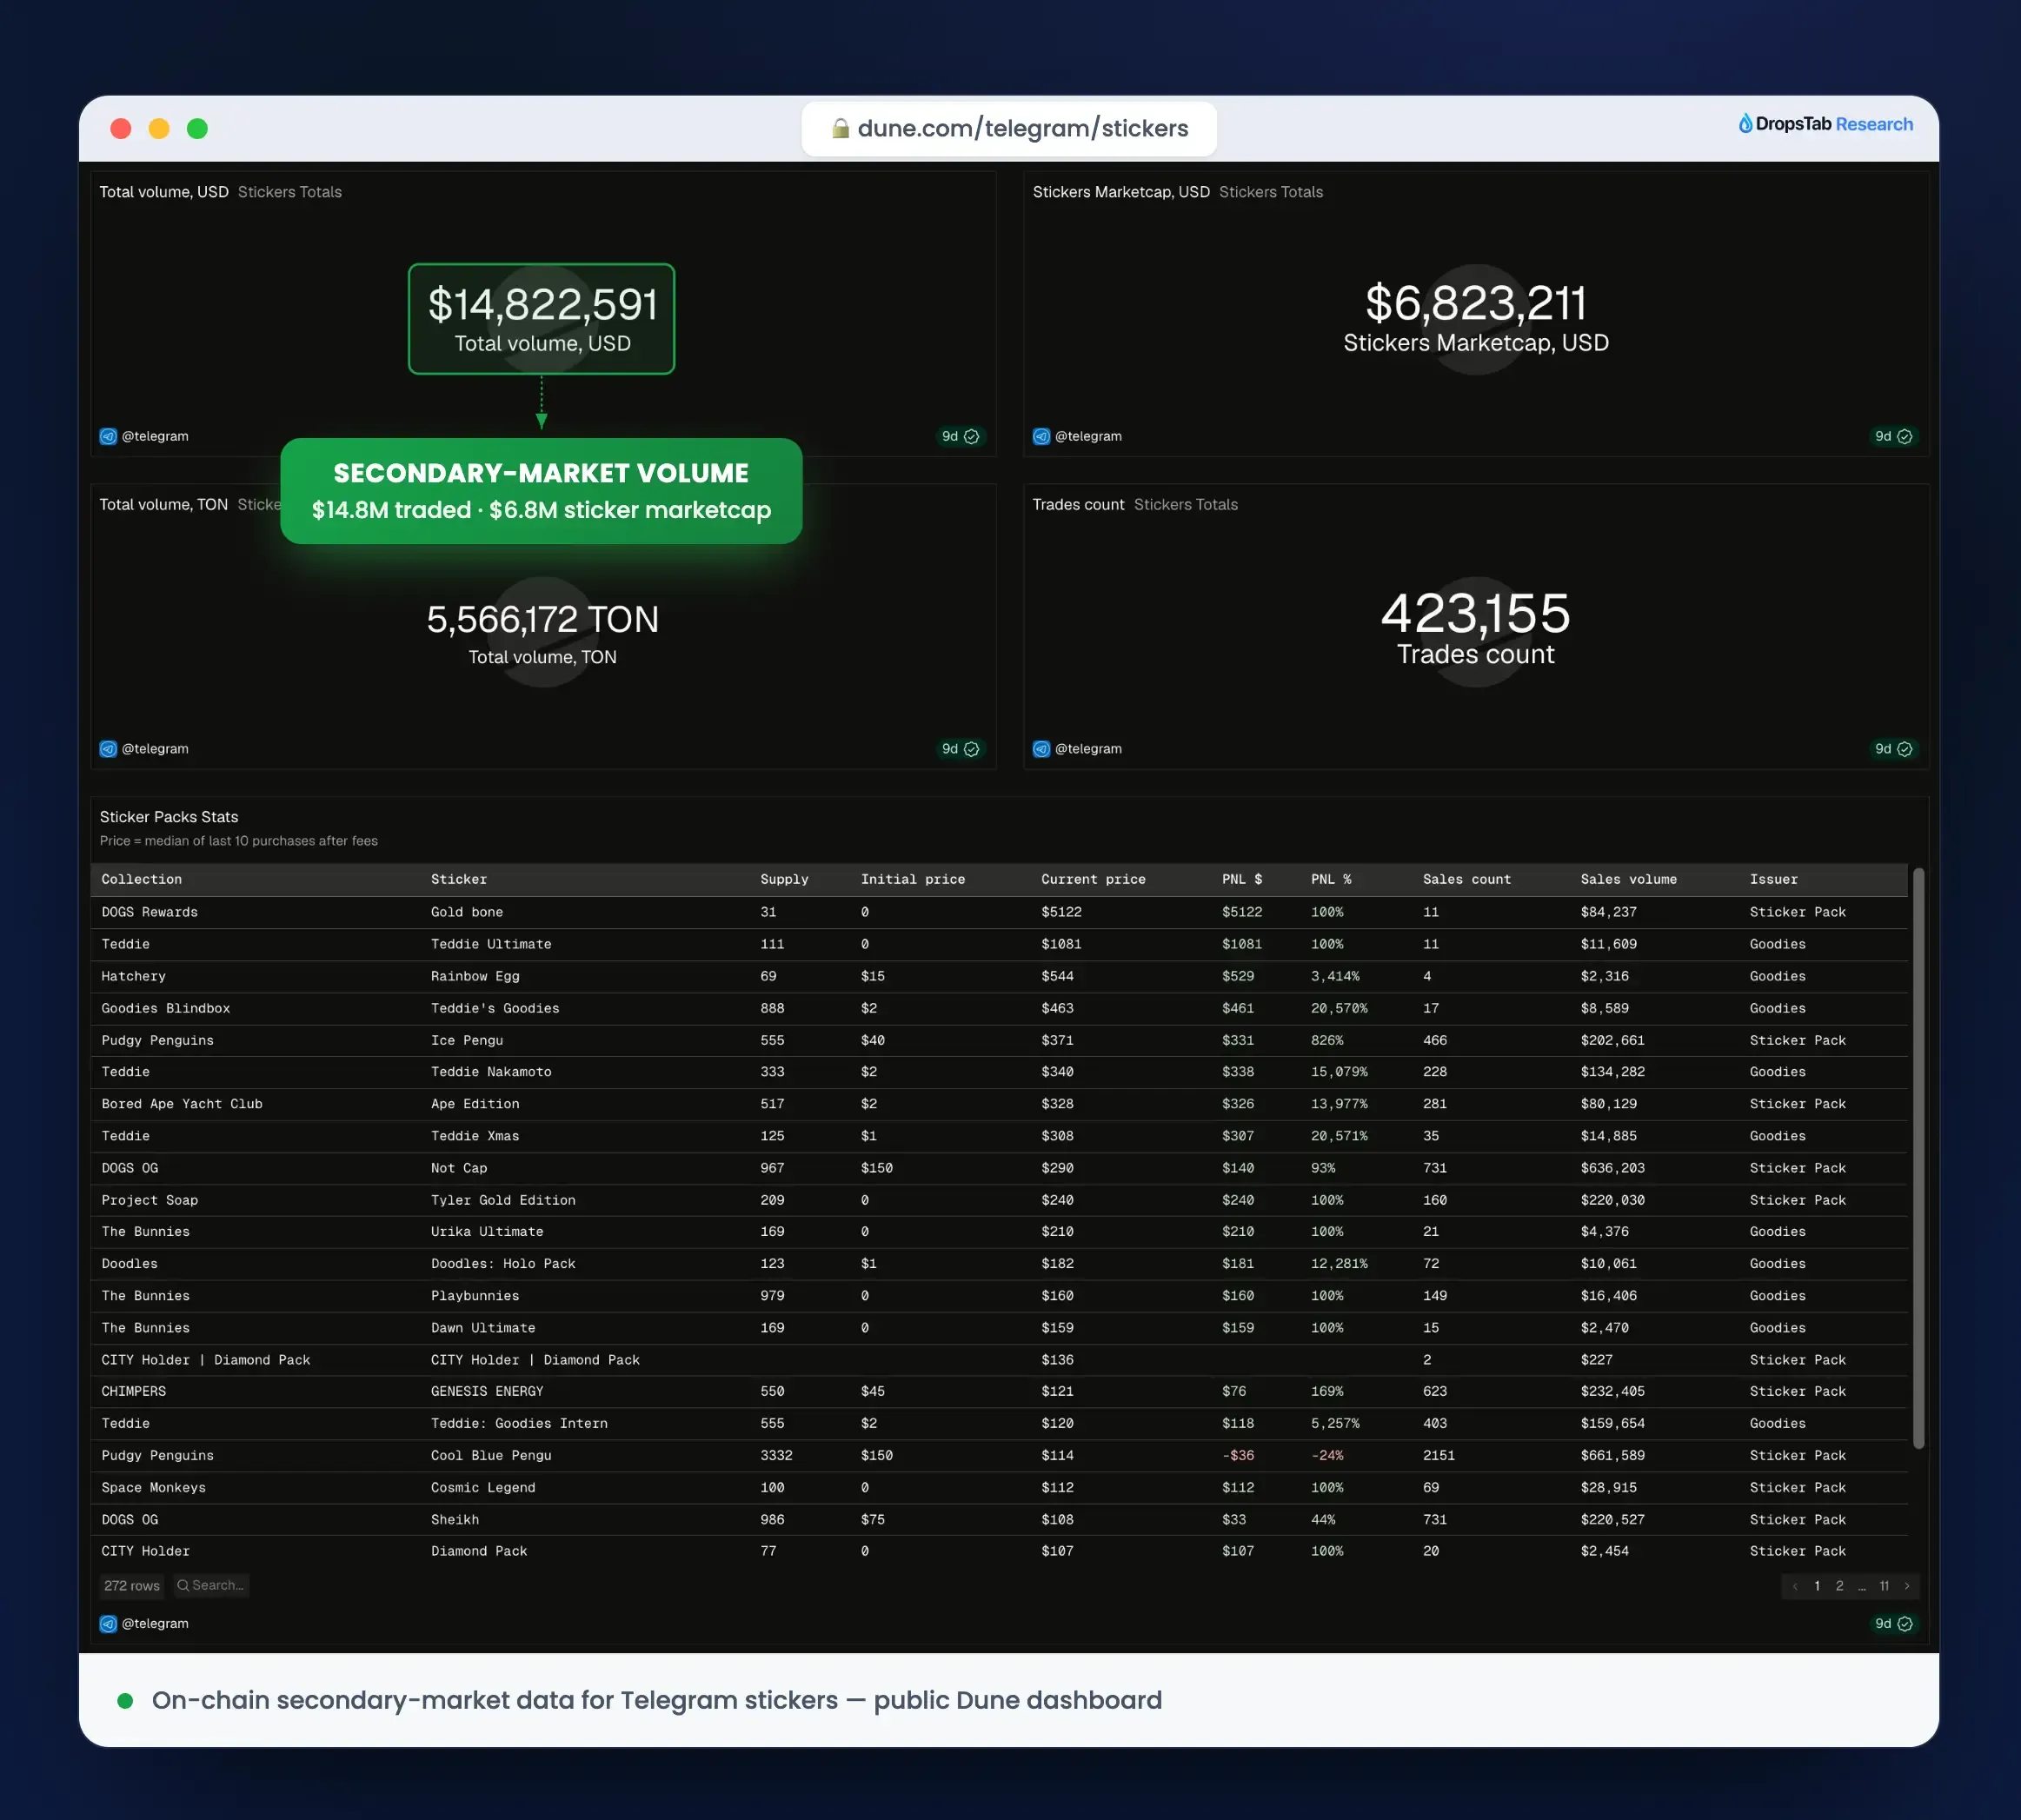Click Telegram icon in Stickers Marketcap panel
This screenshot has height=1820, width=2021.
[x=1041, y=436]
